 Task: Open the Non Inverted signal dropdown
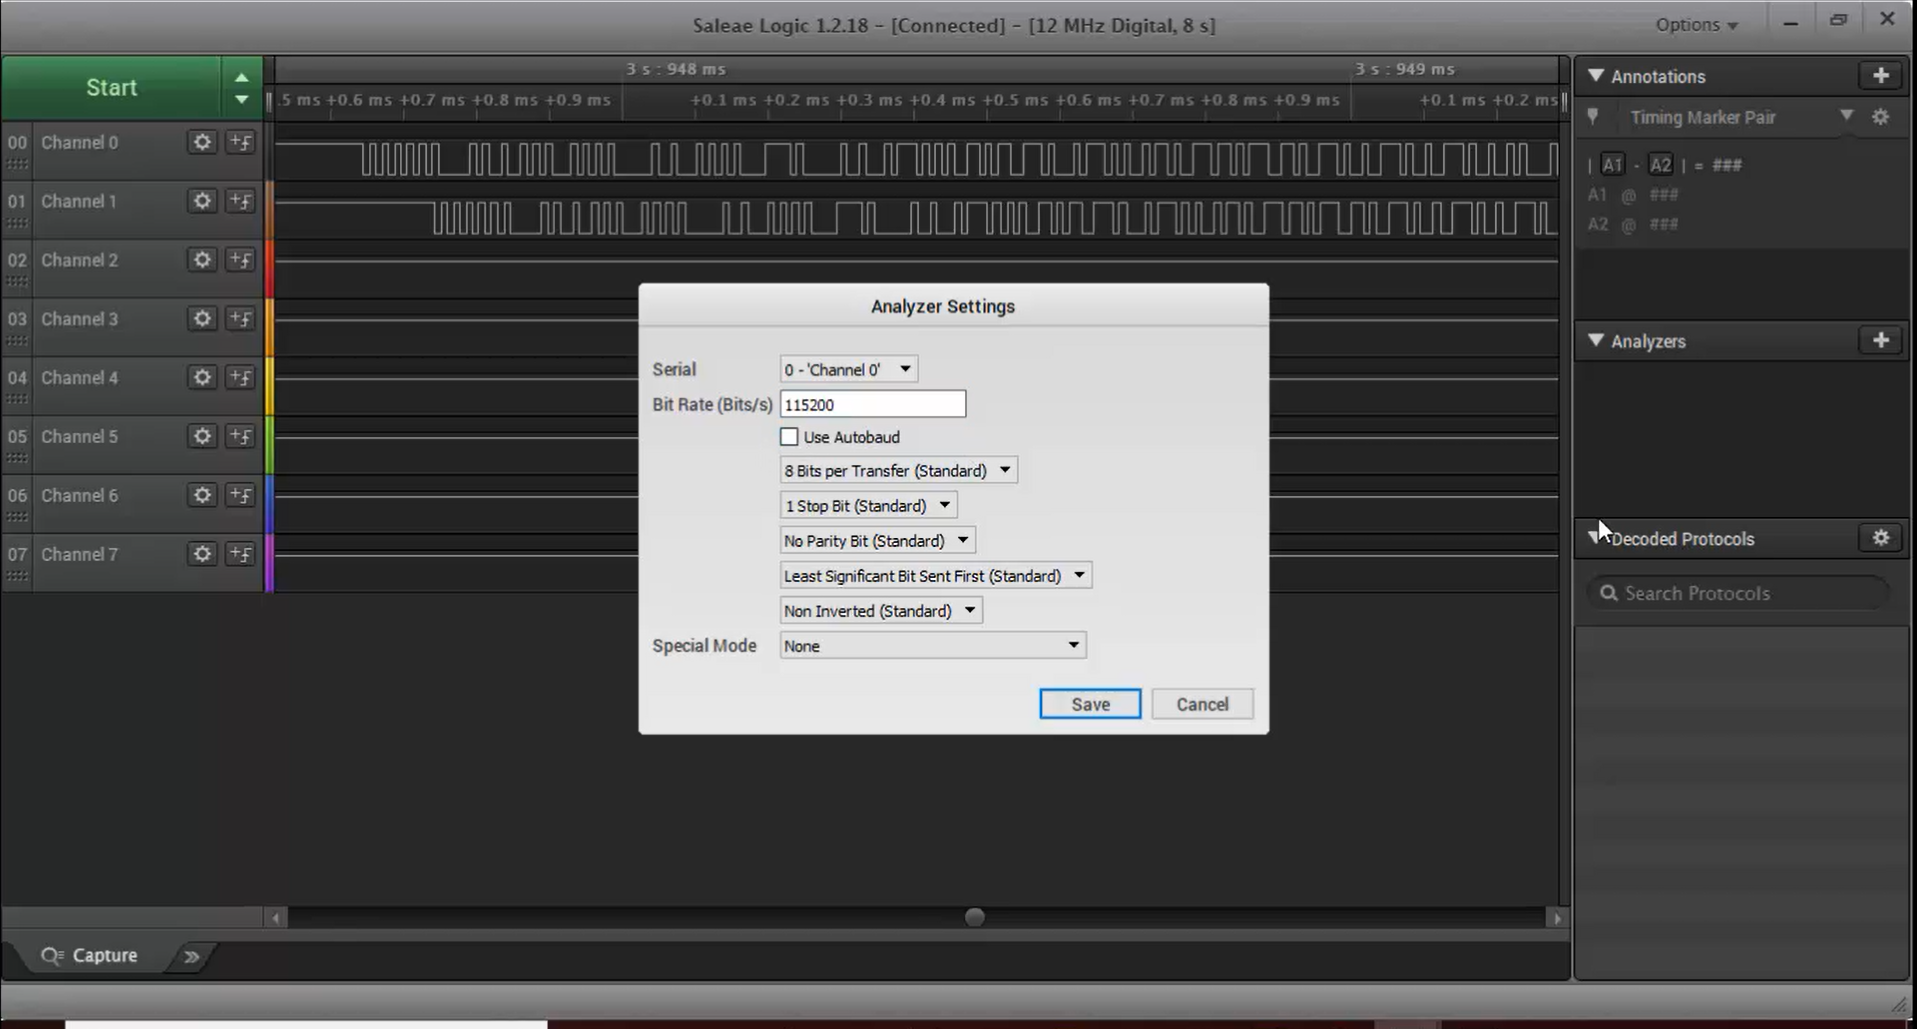coord(881,610)
